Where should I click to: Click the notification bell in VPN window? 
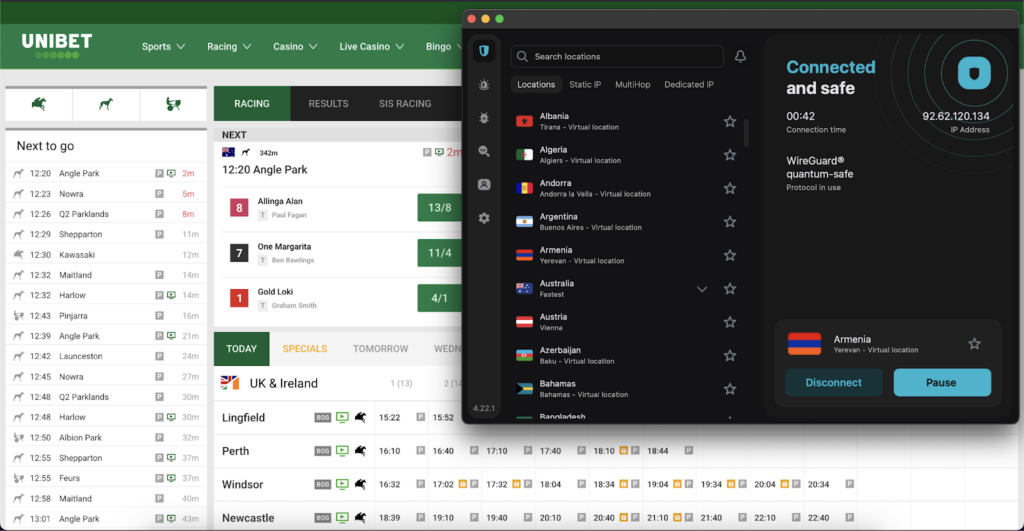pos(740,57)
